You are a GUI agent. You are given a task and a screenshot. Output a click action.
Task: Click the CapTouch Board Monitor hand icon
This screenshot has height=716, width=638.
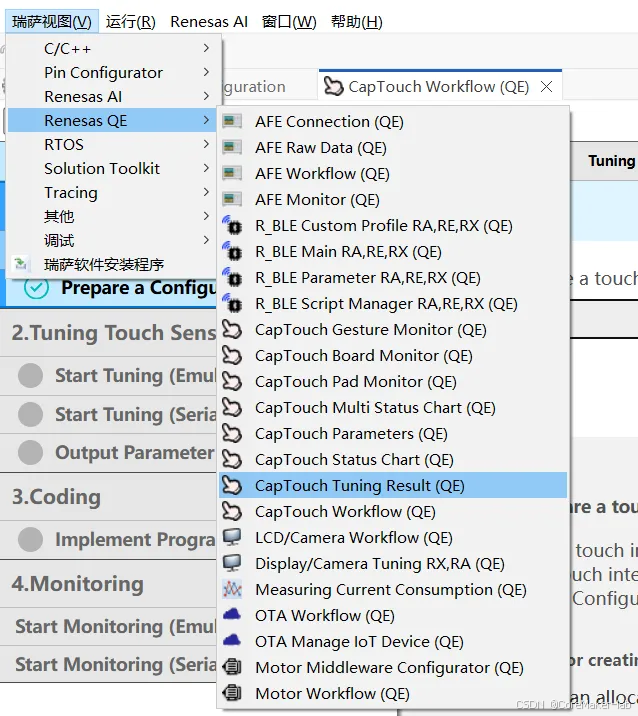click(232, 355)
